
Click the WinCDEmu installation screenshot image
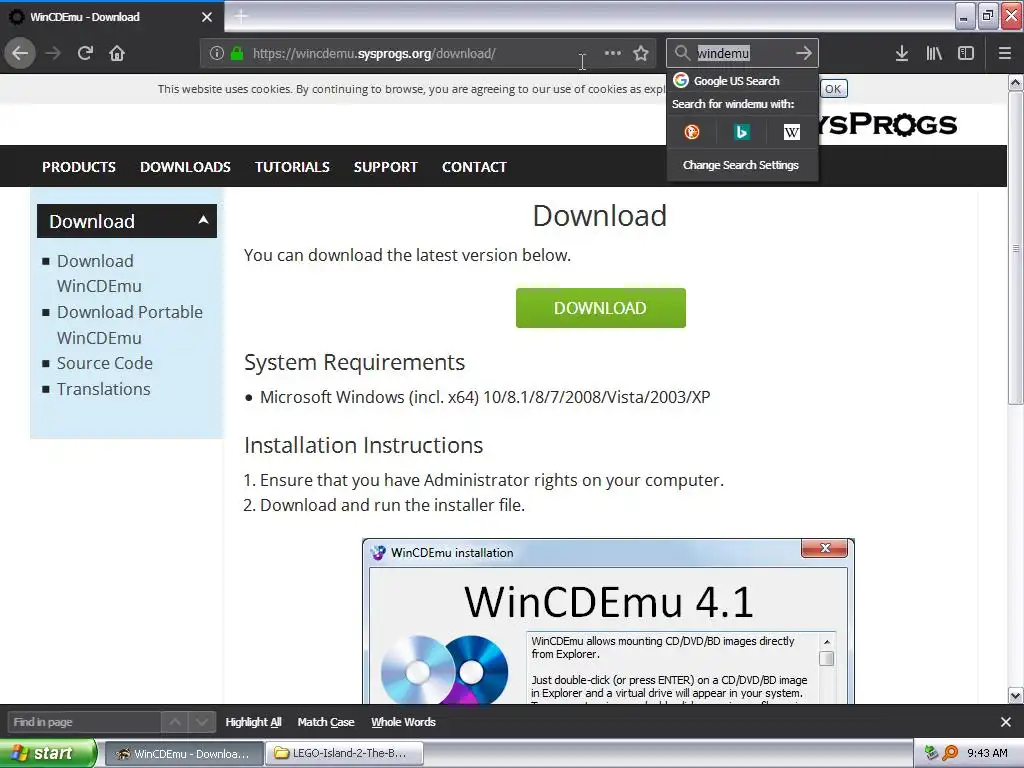tap(608, 621)
